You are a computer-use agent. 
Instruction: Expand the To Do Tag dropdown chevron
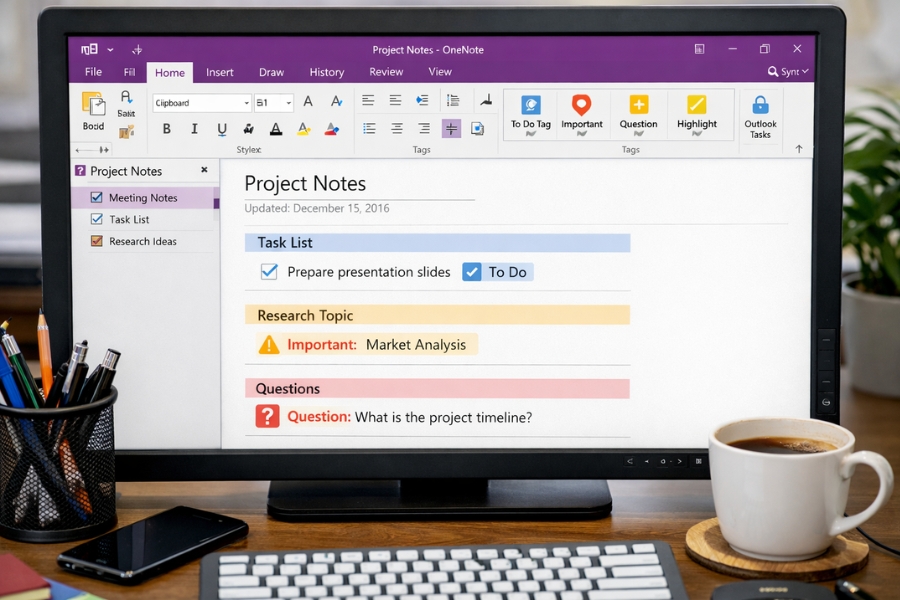click(530, 134)
